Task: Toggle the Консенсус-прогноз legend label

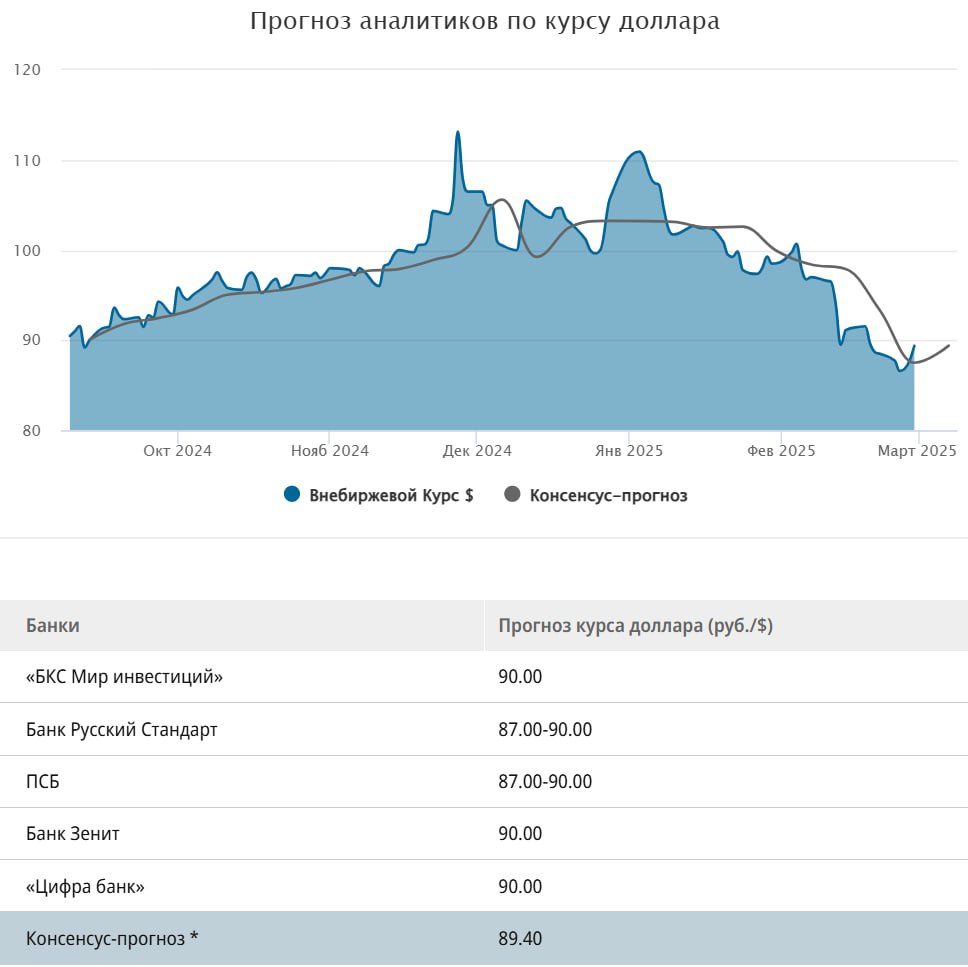Action: pyautogui.click(x=608, y=495)
